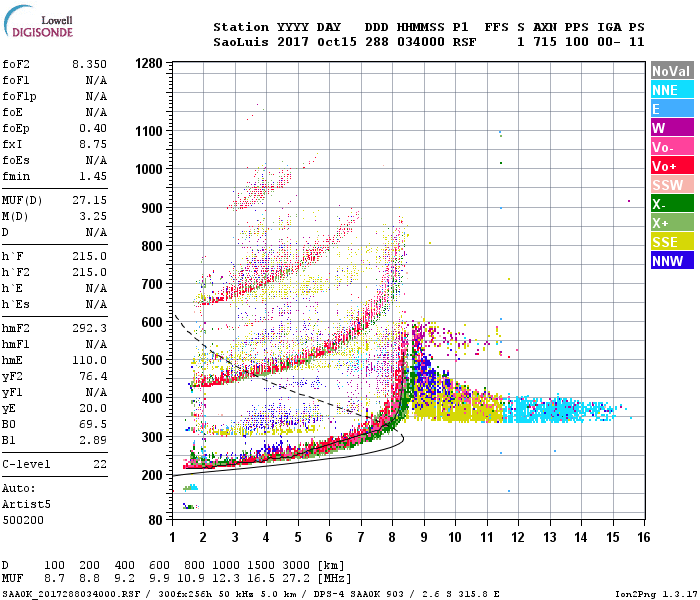
Task: Click the hmE value 110.0
Action: [89, 360]
